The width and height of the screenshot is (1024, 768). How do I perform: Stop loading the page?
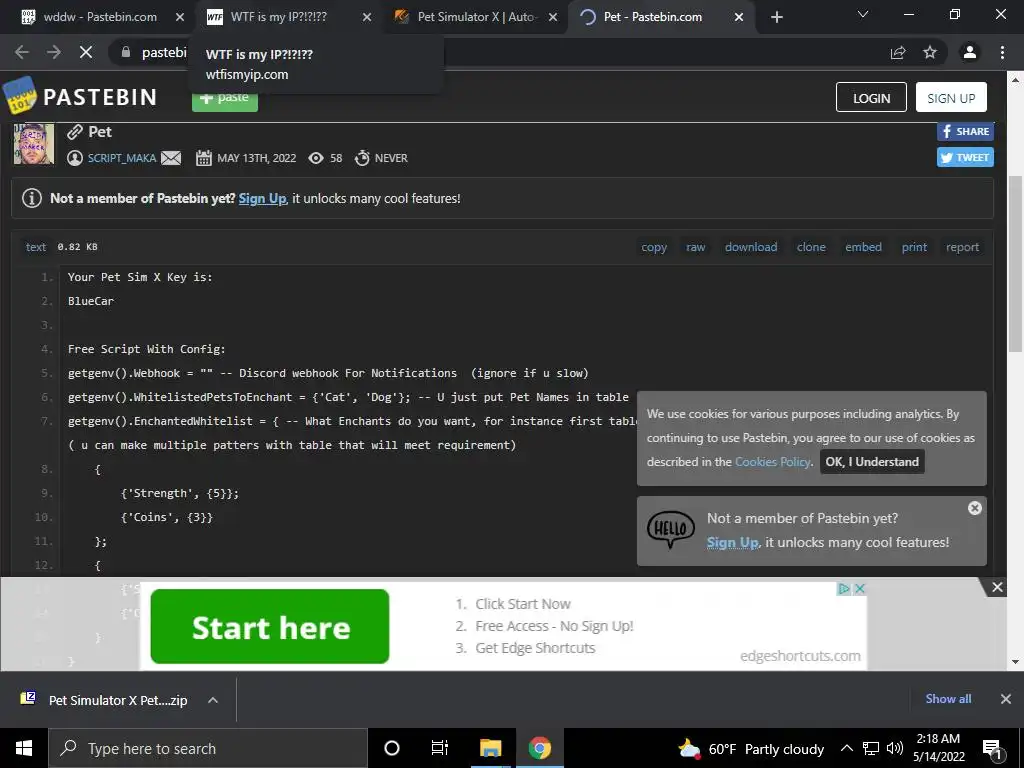click(86, 52)
